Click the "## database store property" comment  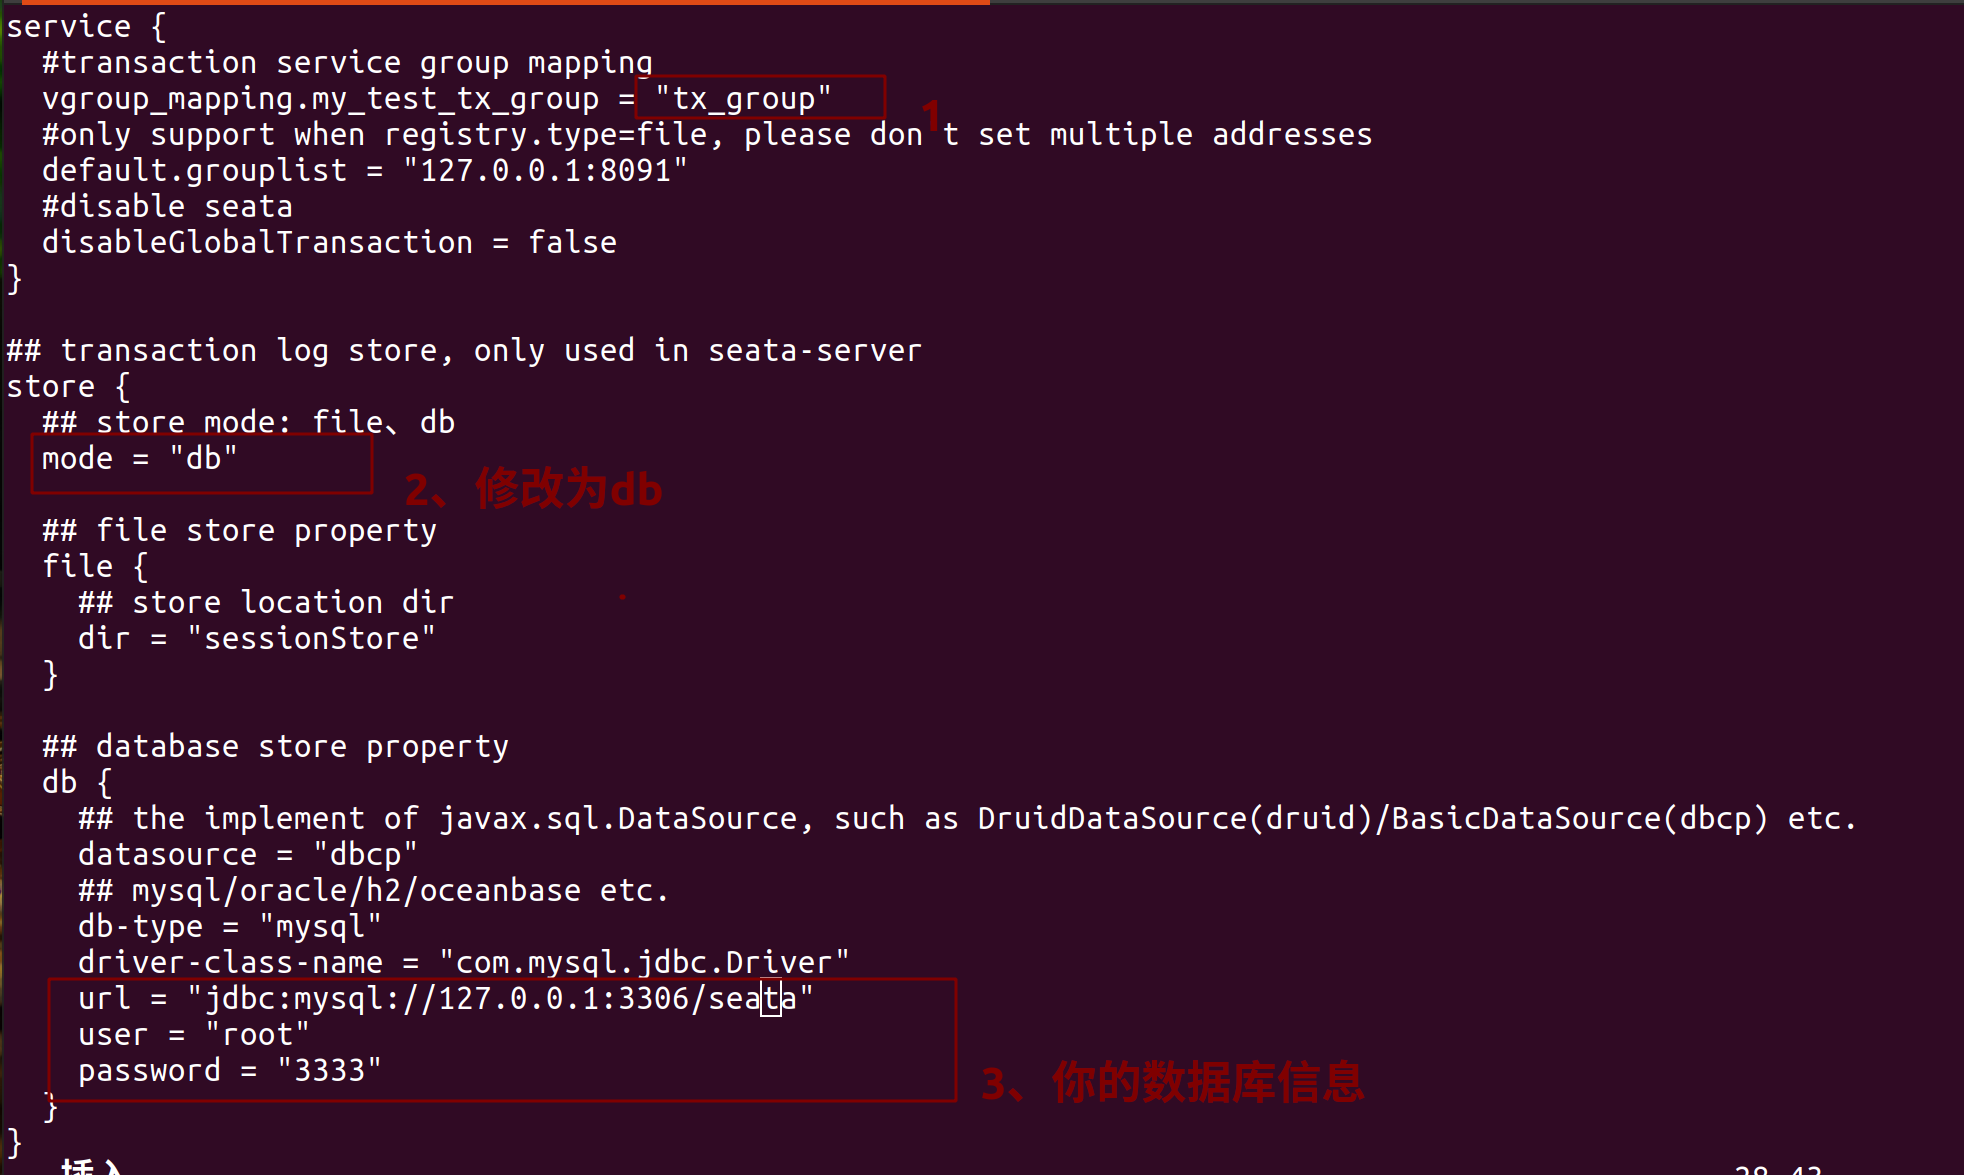point(275,746)
